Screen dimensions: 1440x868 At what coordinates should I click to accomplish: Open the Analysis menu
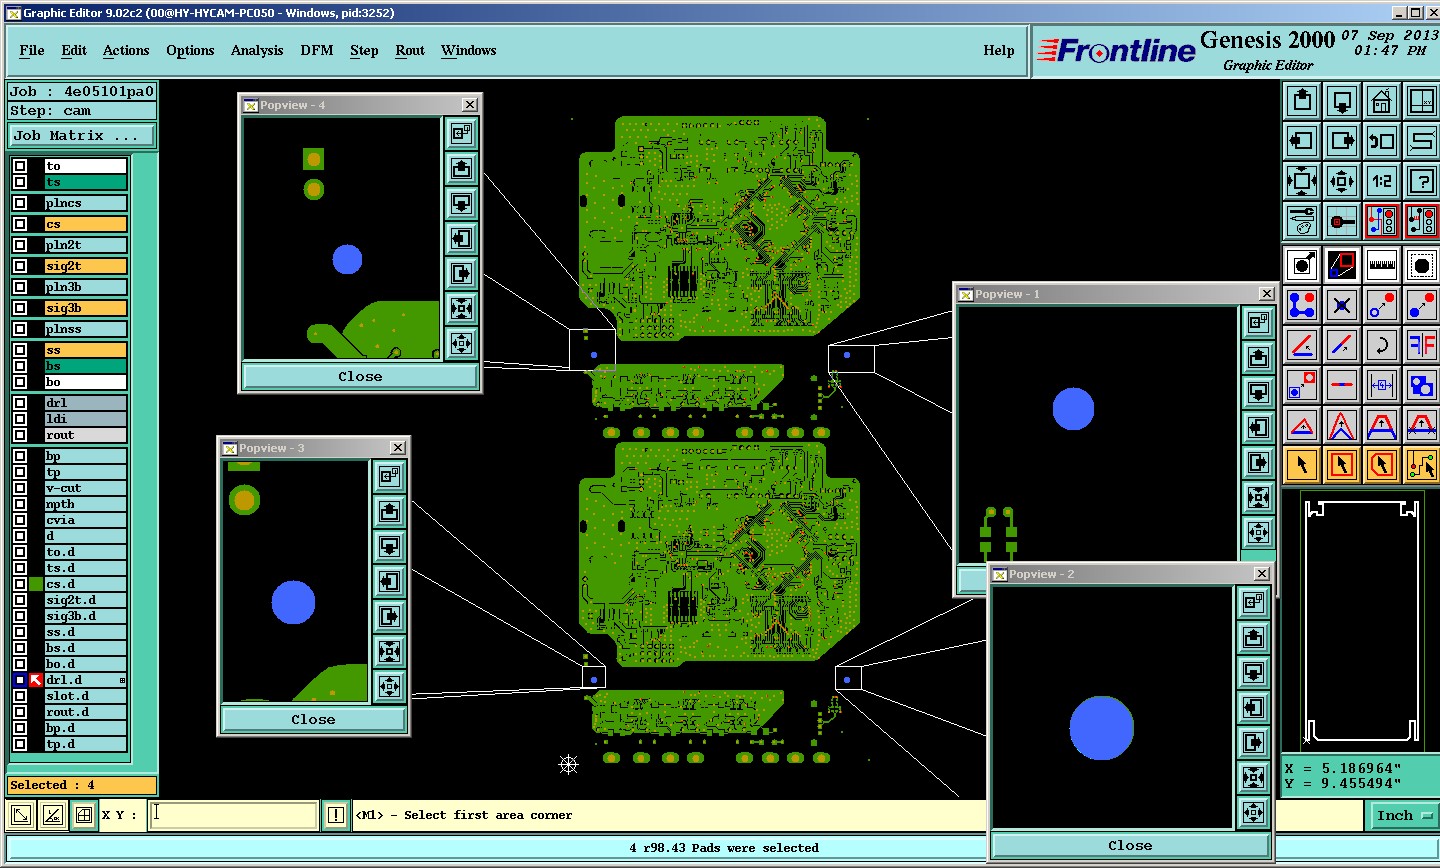pyautogui.click(x=257, y=50)
